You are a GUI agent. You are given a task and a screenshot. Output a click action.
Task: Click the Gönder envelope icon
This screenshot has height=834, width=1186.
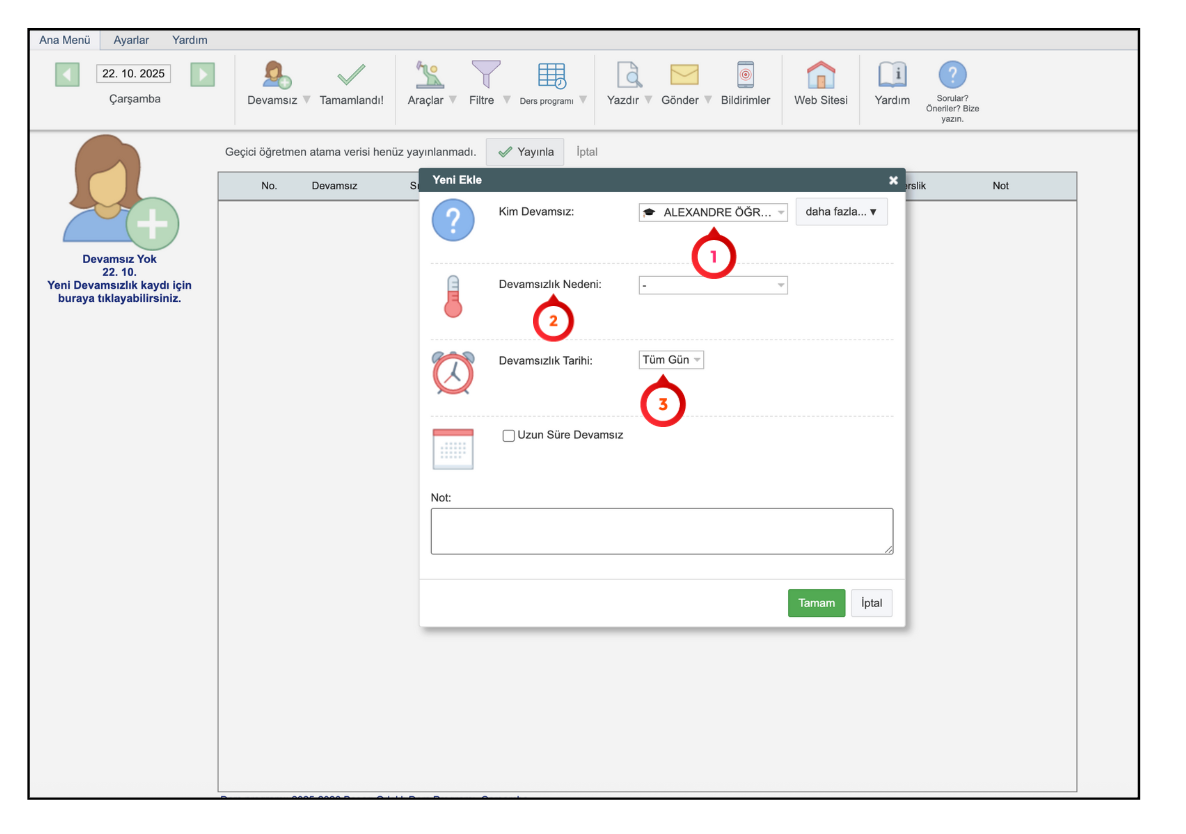tap(684, 75)
